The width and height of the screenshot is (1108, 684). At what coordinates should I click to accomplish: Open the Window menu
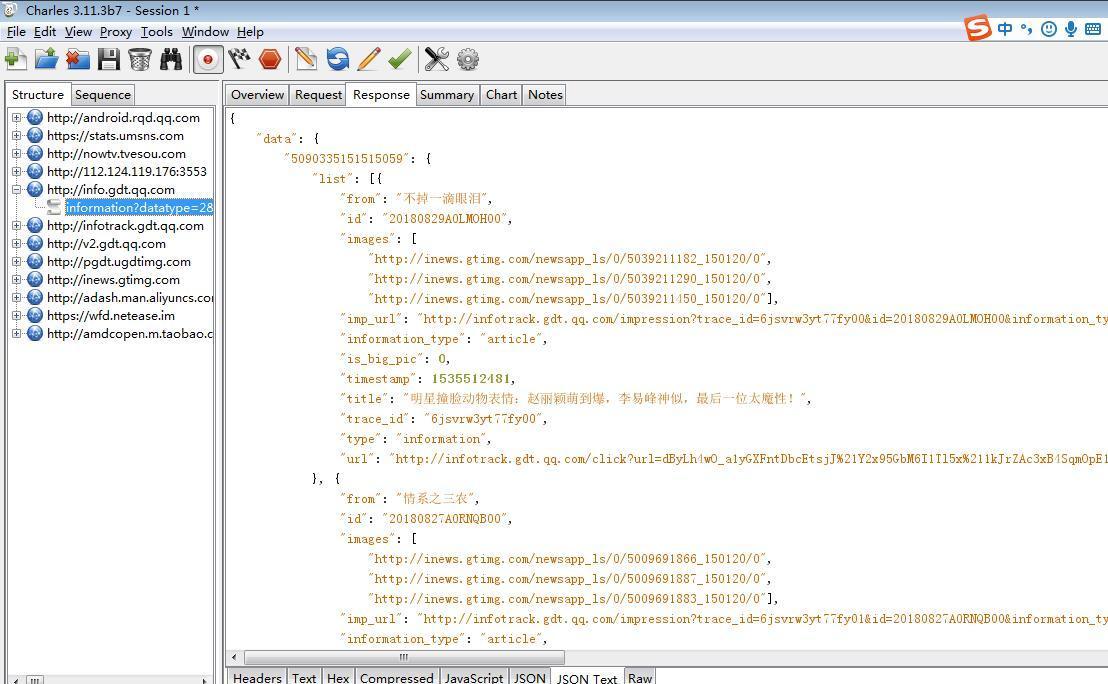[x=205, y=32]
